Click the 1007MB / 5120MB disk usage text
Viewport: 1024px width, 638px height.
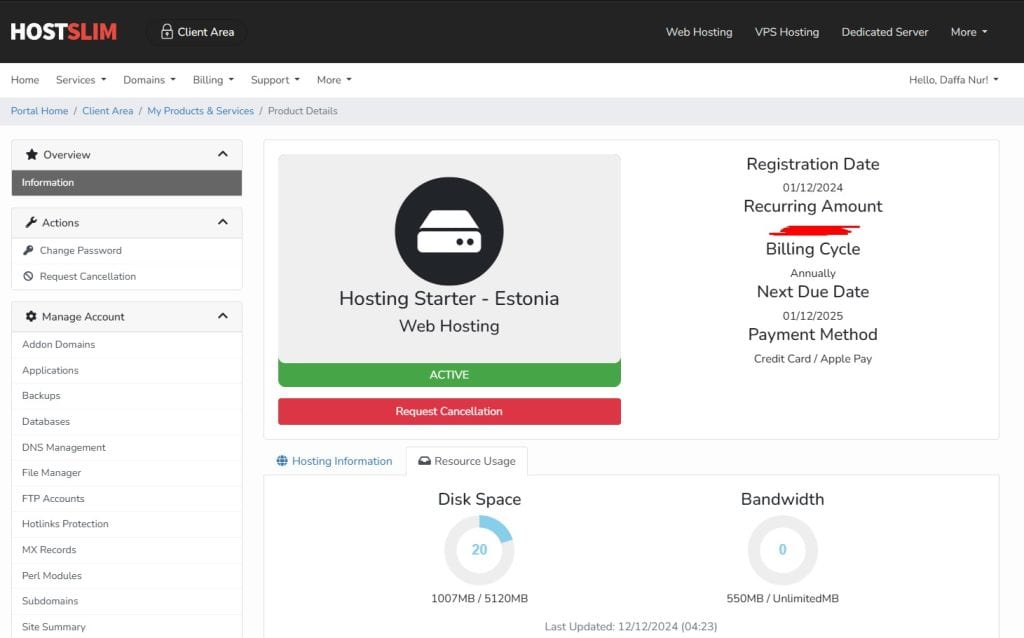tap(479, 598)
